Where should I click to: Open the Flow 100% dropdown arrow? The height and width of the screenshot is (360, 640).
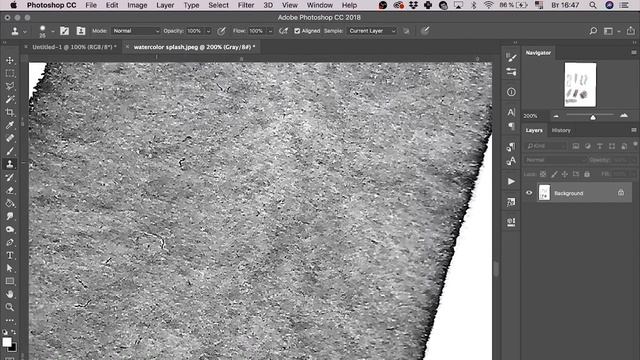[270, 31]
